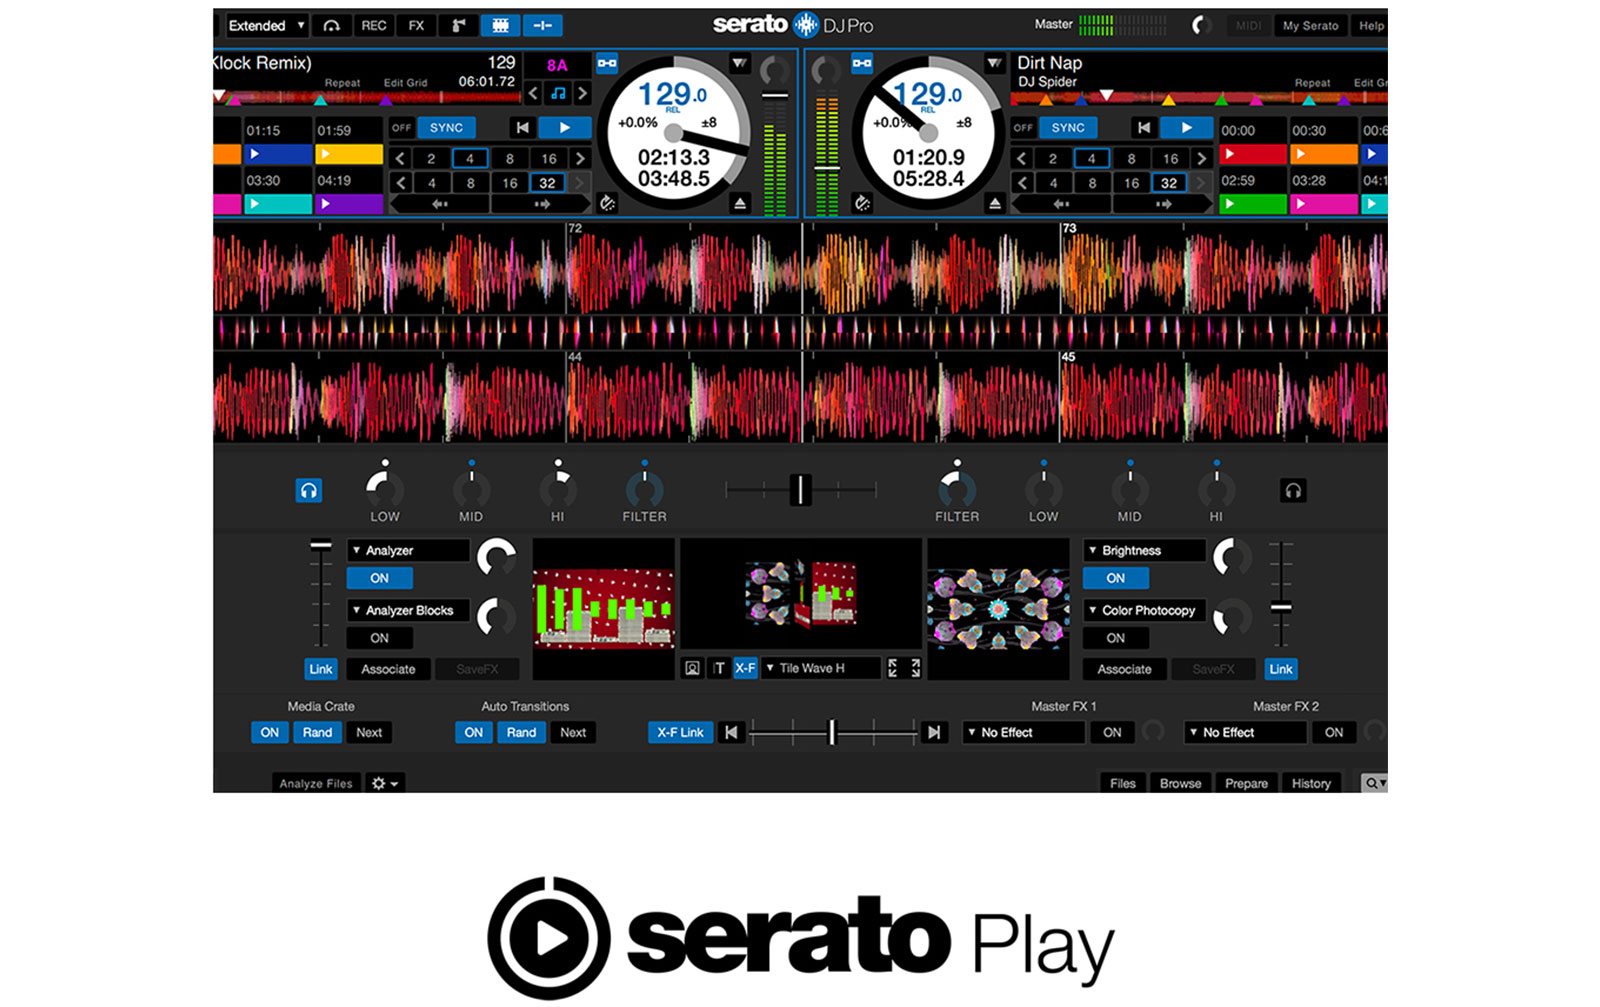
Task: Toggle the video filmstrip panel icon
Action: tap(500, 25)
